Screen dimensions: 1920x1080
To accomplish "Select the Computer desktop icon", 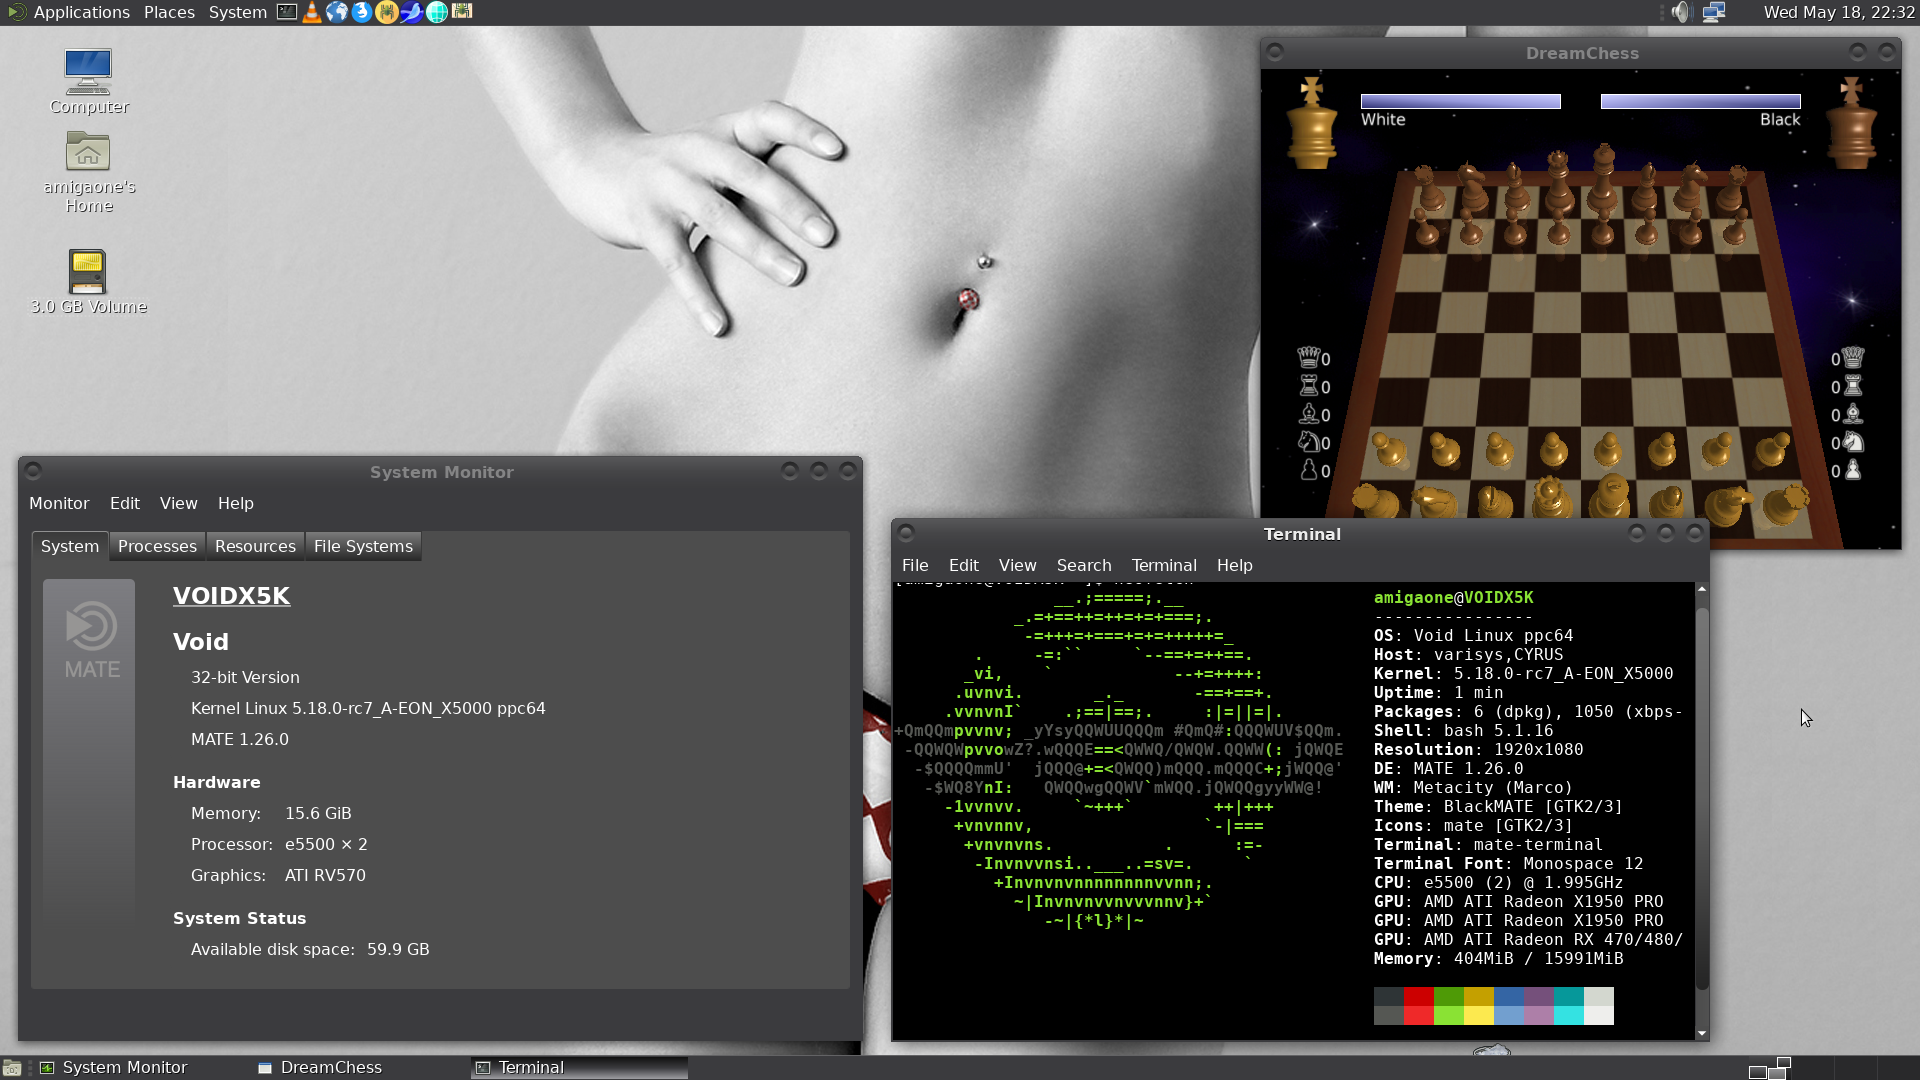I will [x=89, y=82].
